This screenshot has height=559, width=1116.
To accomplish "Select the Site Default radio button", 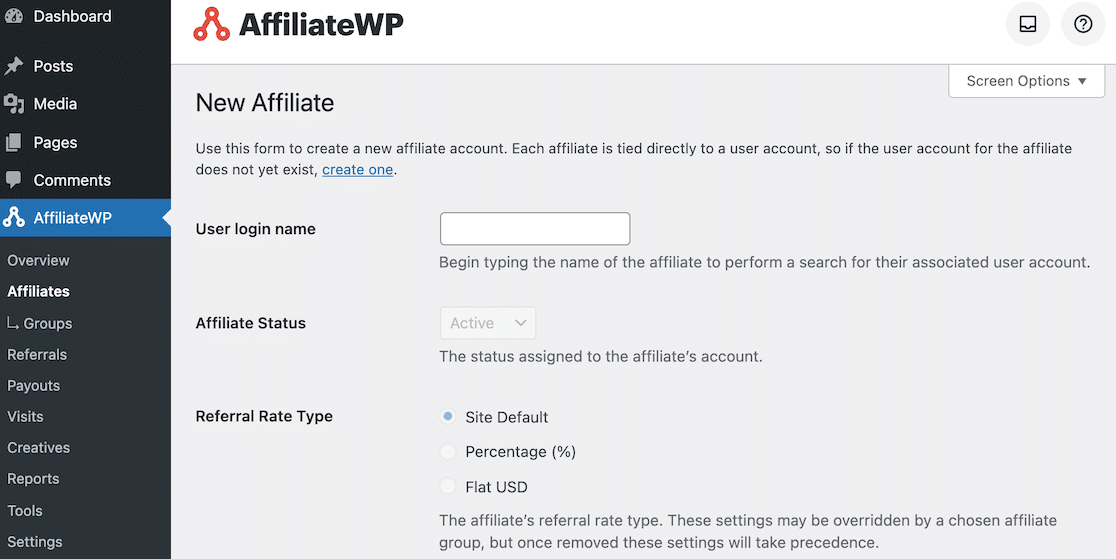I will pos(448,417).
